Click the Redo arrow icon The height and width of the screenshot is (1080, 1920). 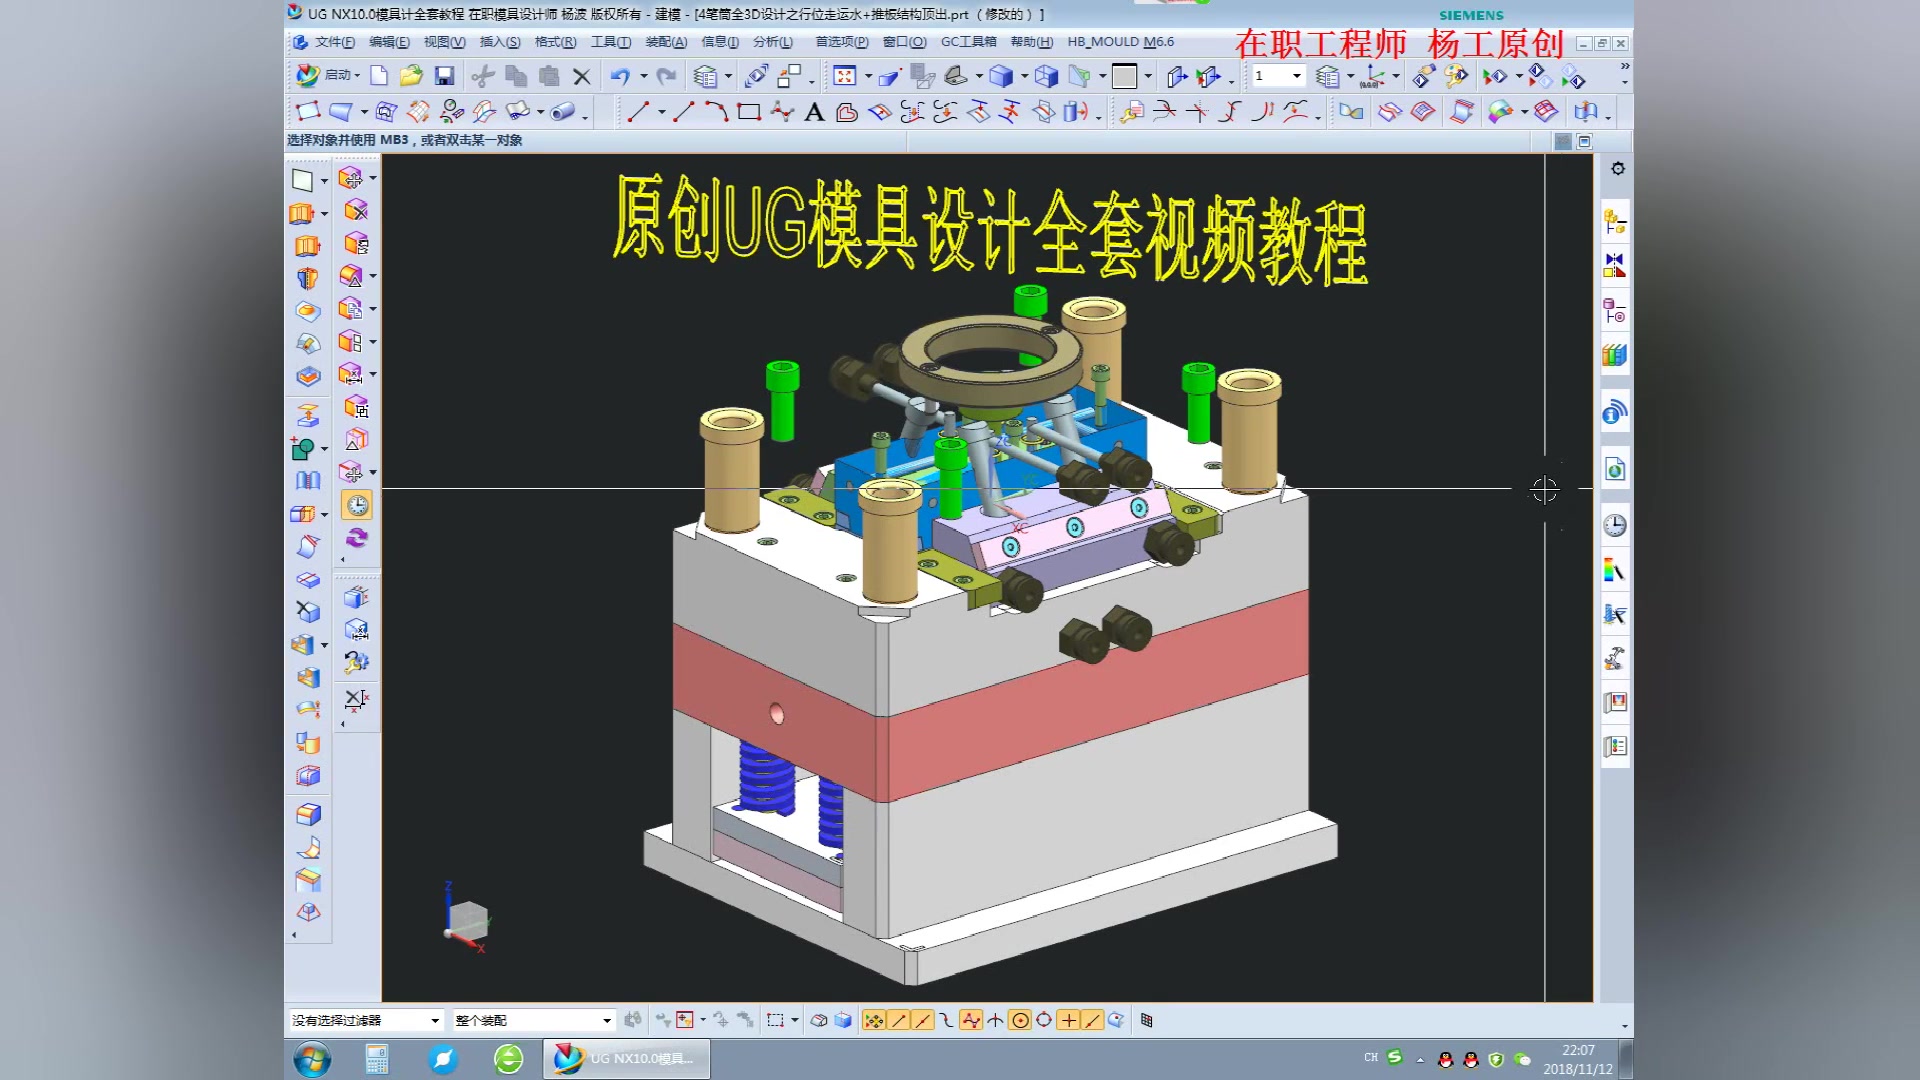[x=666, y=76]
